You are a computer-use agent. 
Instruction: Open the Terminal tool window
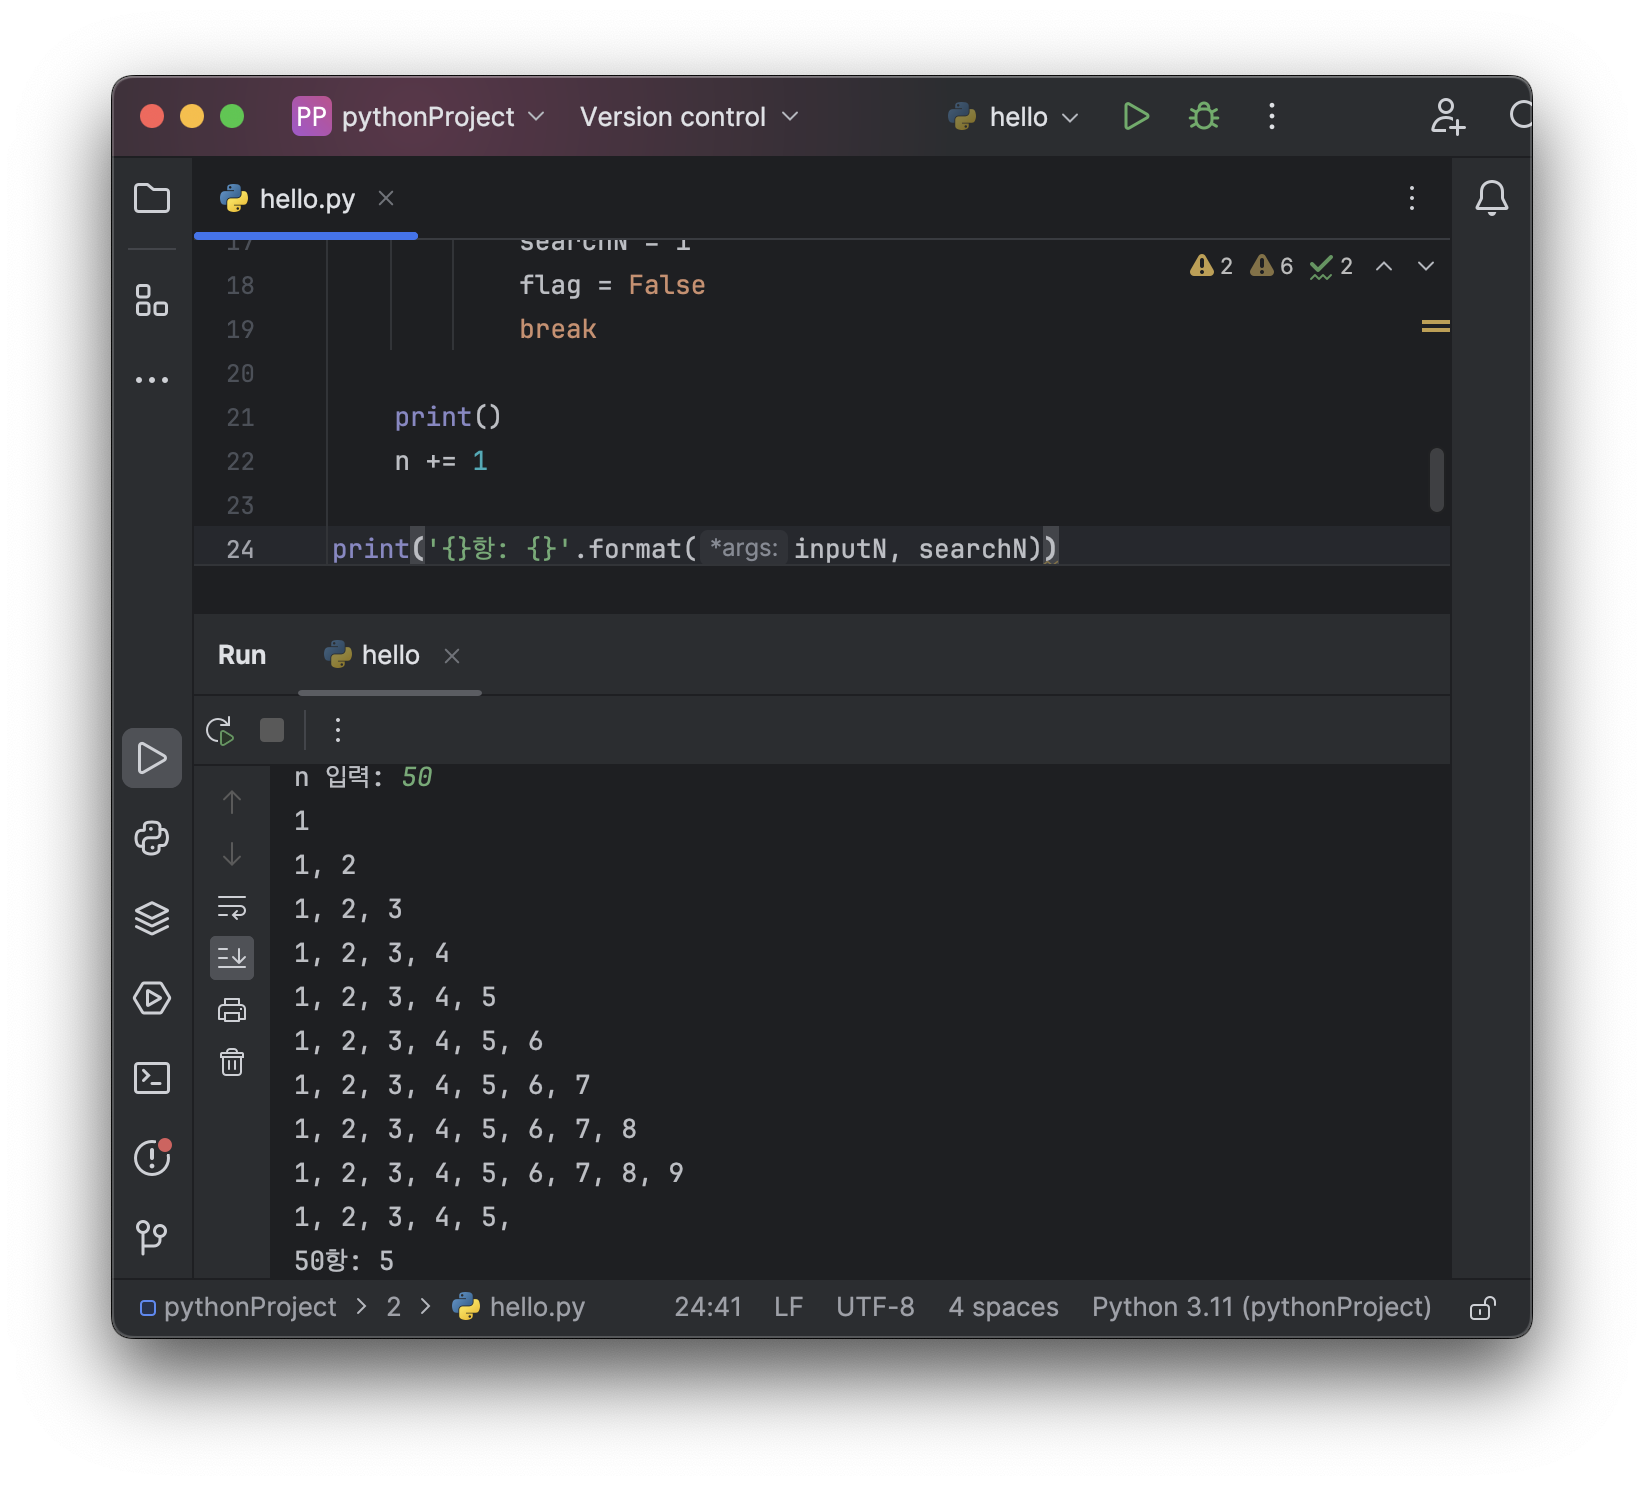click(152, 1078)
